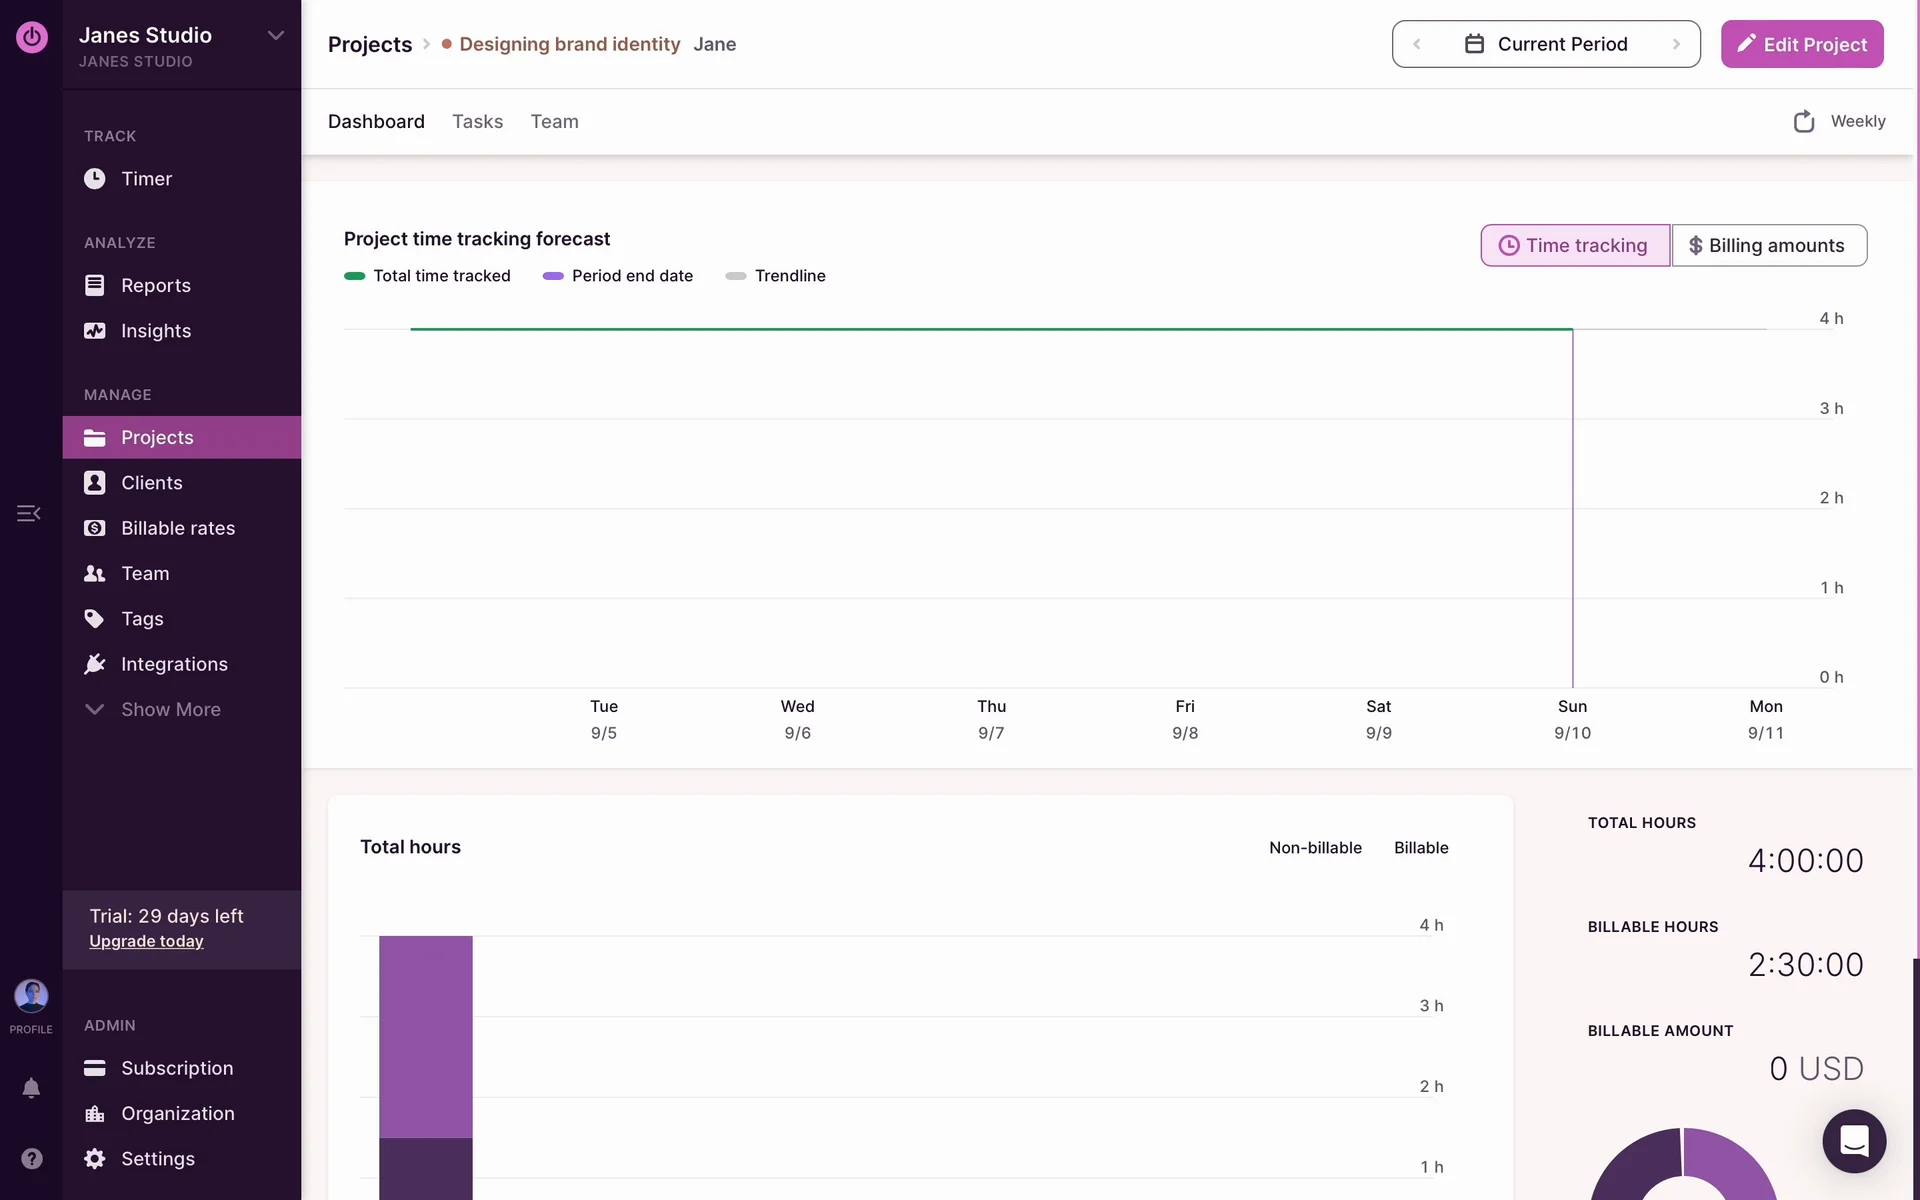Switch to the Team tab
This screenshot has width=1920, height=1200.
554,121
